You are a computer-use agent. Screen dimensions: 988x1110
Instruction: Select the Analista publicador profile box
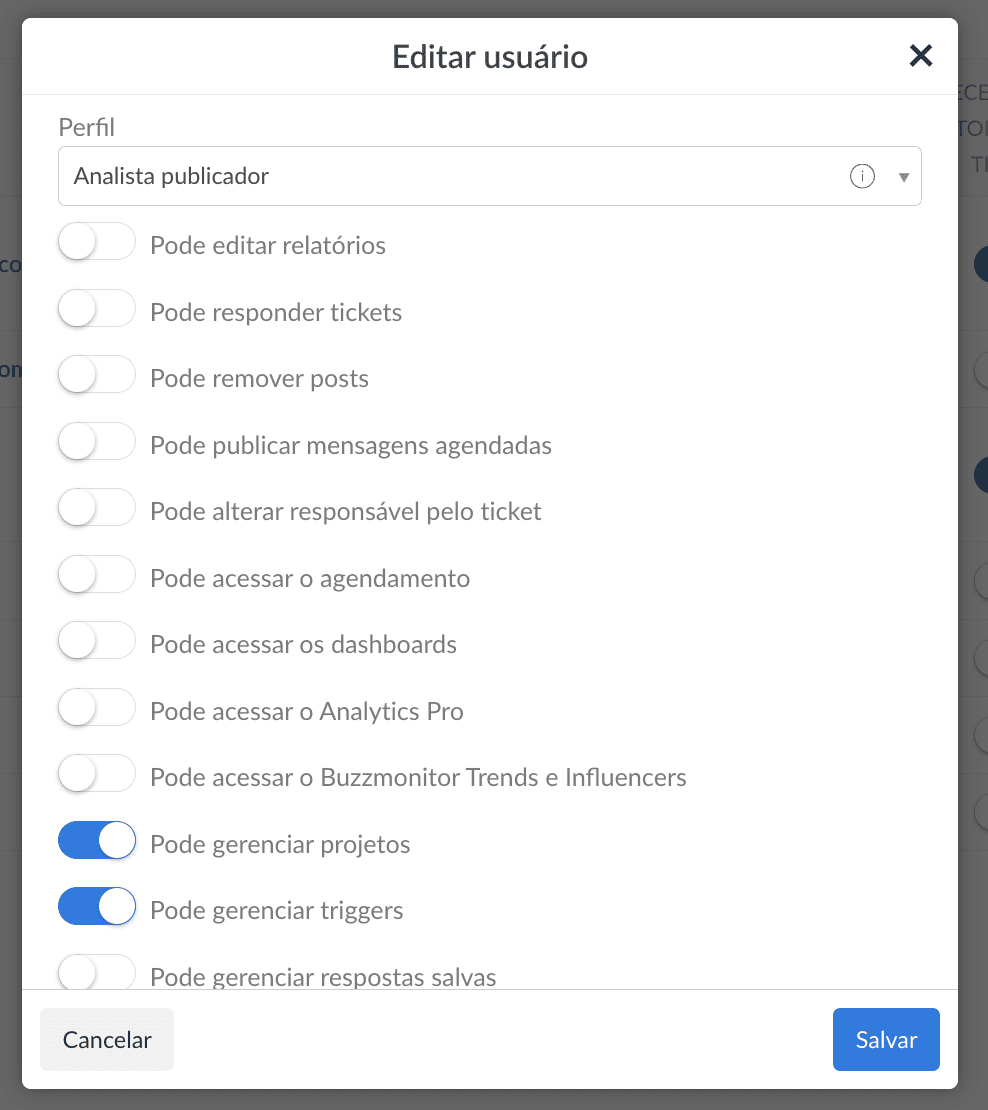click(x=450, y=177)
